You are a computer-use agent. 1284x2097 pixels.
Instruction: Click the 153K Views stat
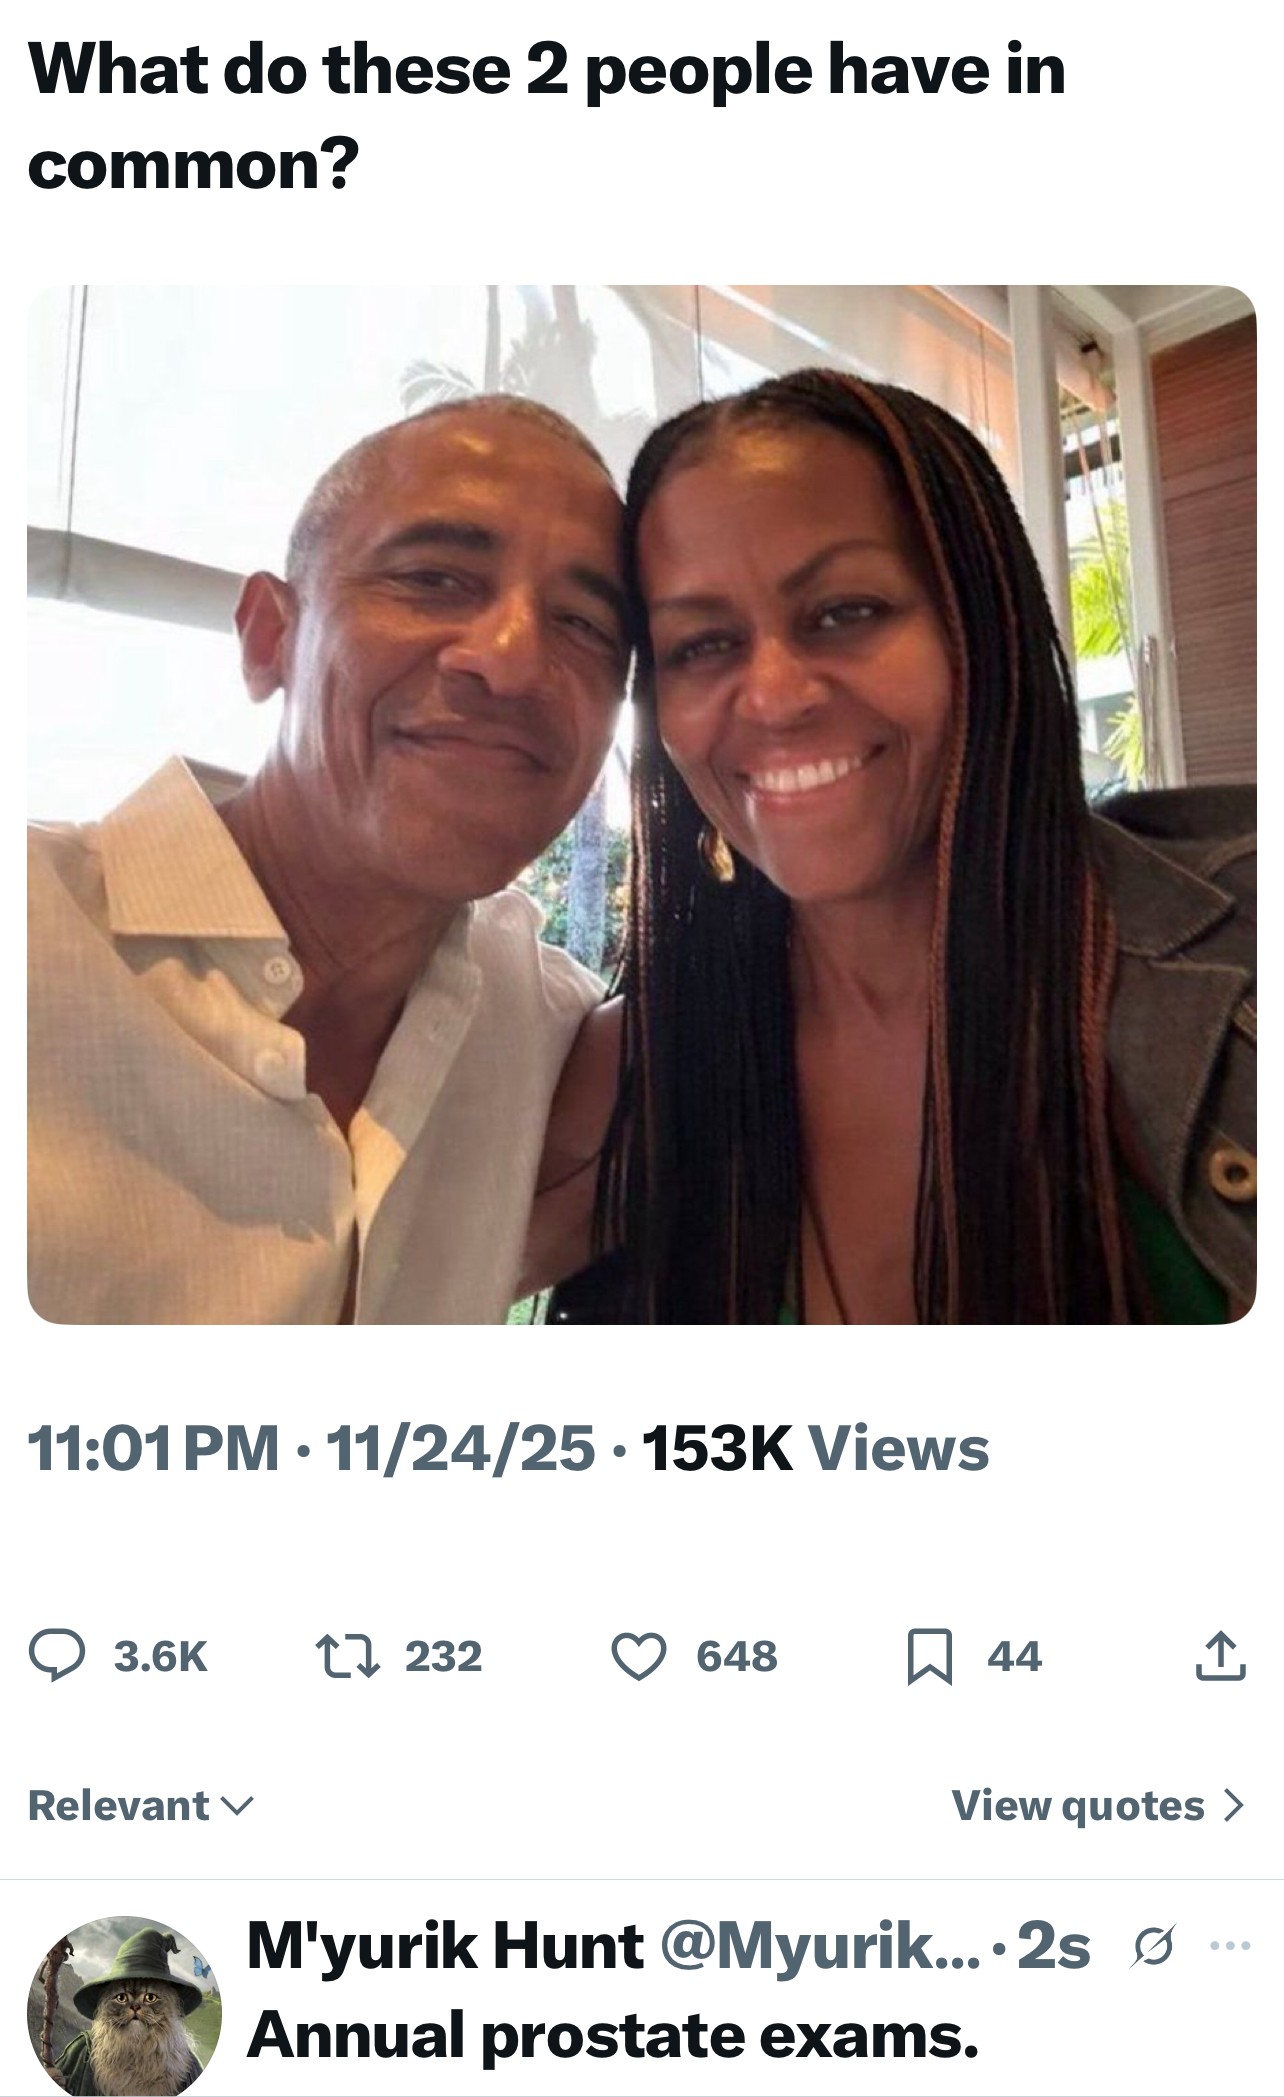coord(815,1449)
